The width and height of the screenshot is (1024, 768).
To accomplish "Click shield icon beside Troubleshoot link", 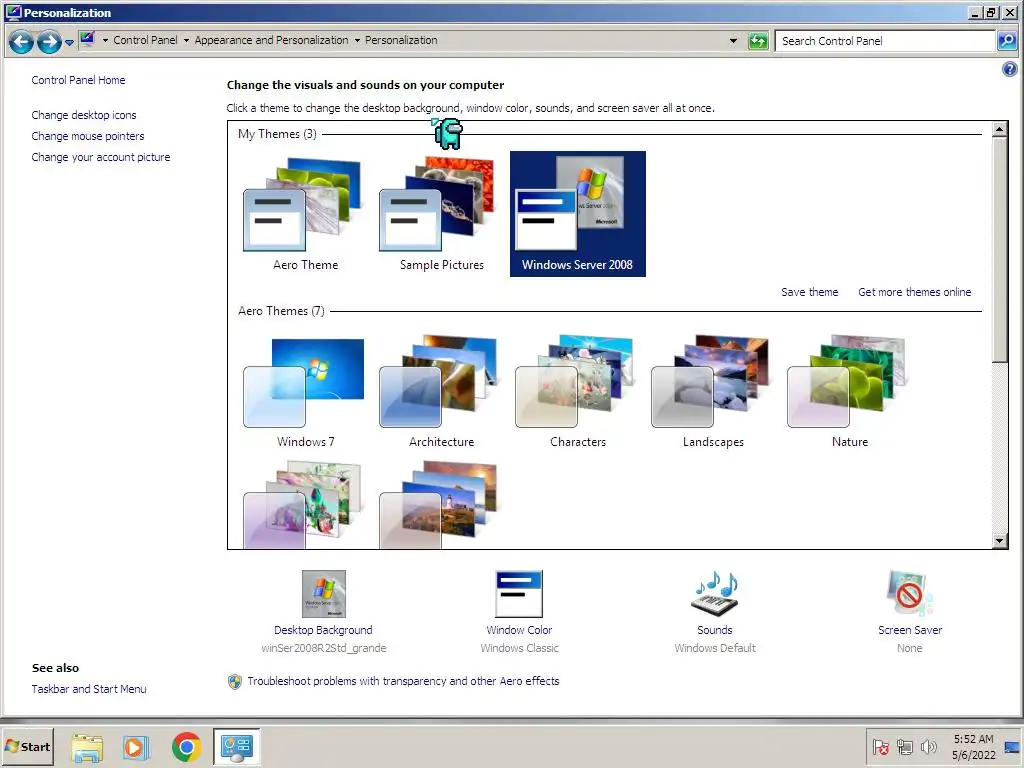I will coord(235,682).
